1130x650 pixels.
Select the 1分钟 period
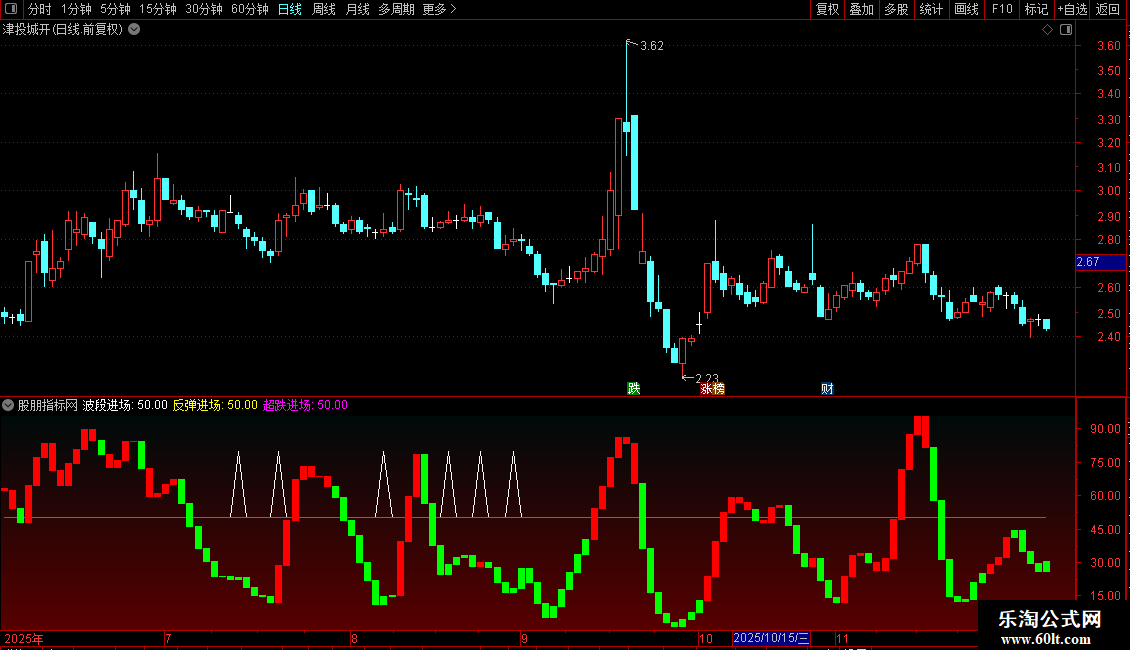(x=76, y=9)
